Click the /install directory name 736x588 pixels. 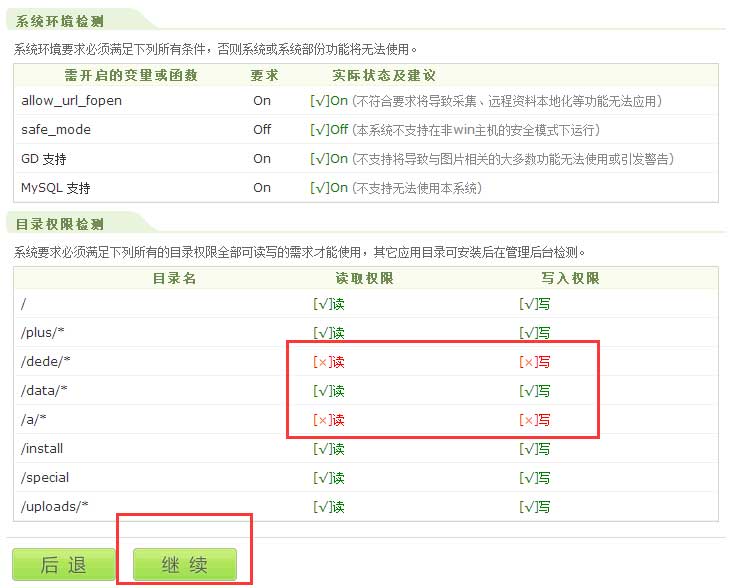42,449
